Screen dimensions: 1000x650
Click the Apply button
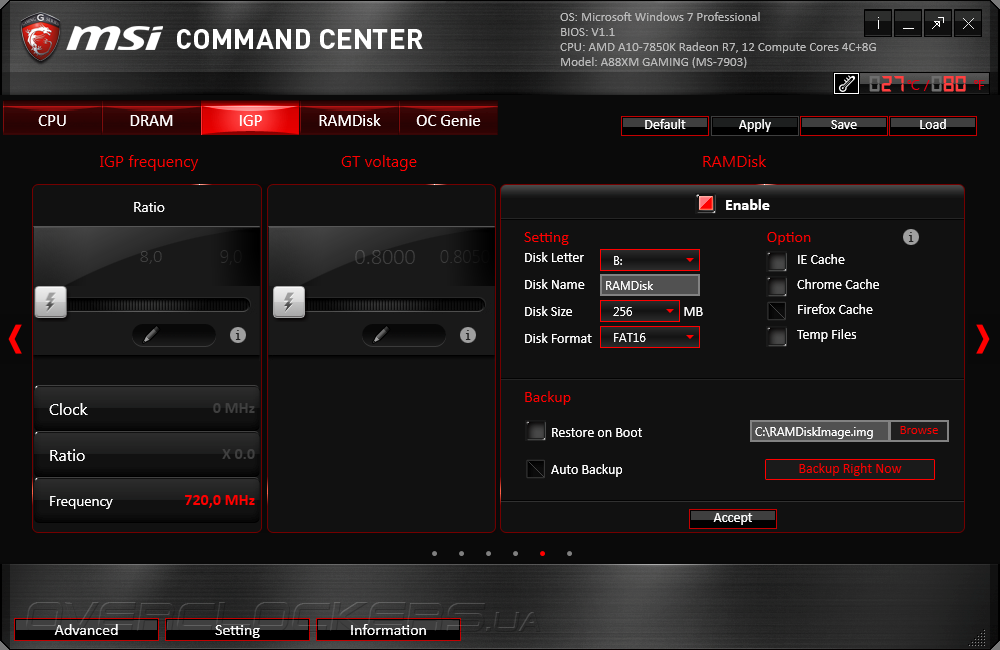tap(754, 126)
